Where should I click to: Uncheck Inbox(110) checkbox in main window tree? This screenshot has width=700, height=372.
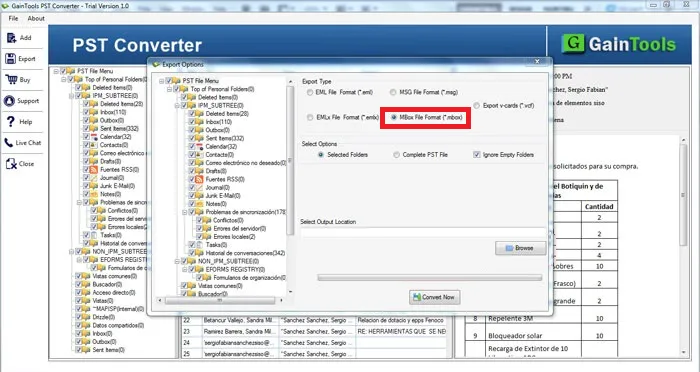(x=86, y=112)
